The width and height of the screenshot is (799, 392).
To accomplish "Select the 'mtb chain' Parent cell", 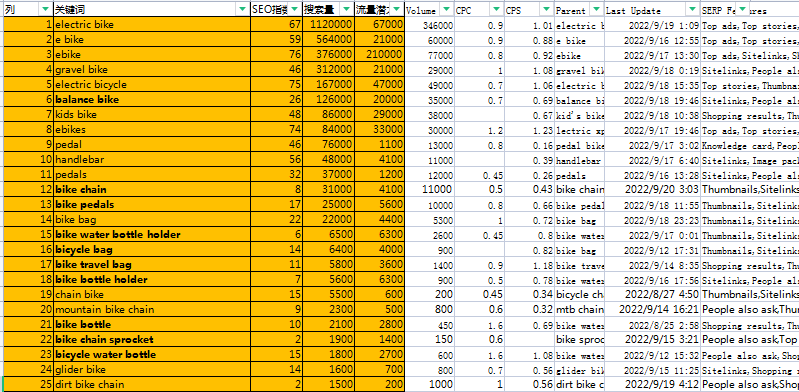I will [579, 309].
